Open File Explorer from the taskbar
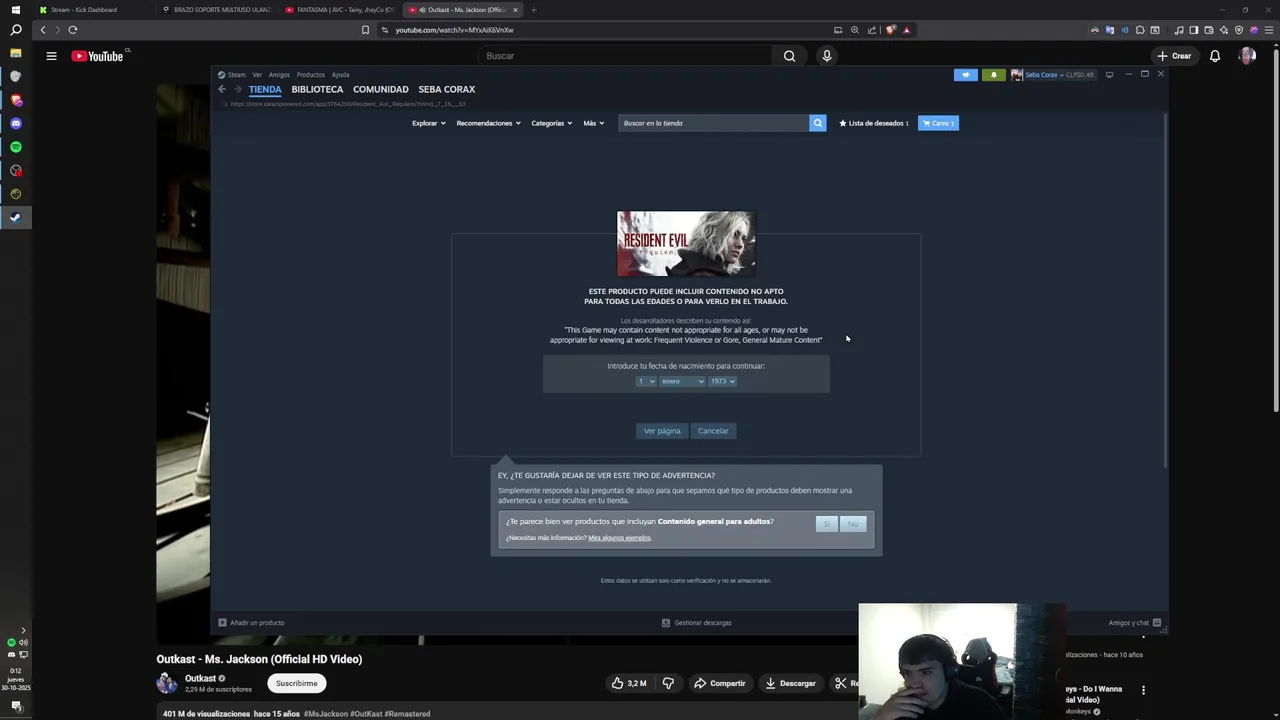 point(15,53)
